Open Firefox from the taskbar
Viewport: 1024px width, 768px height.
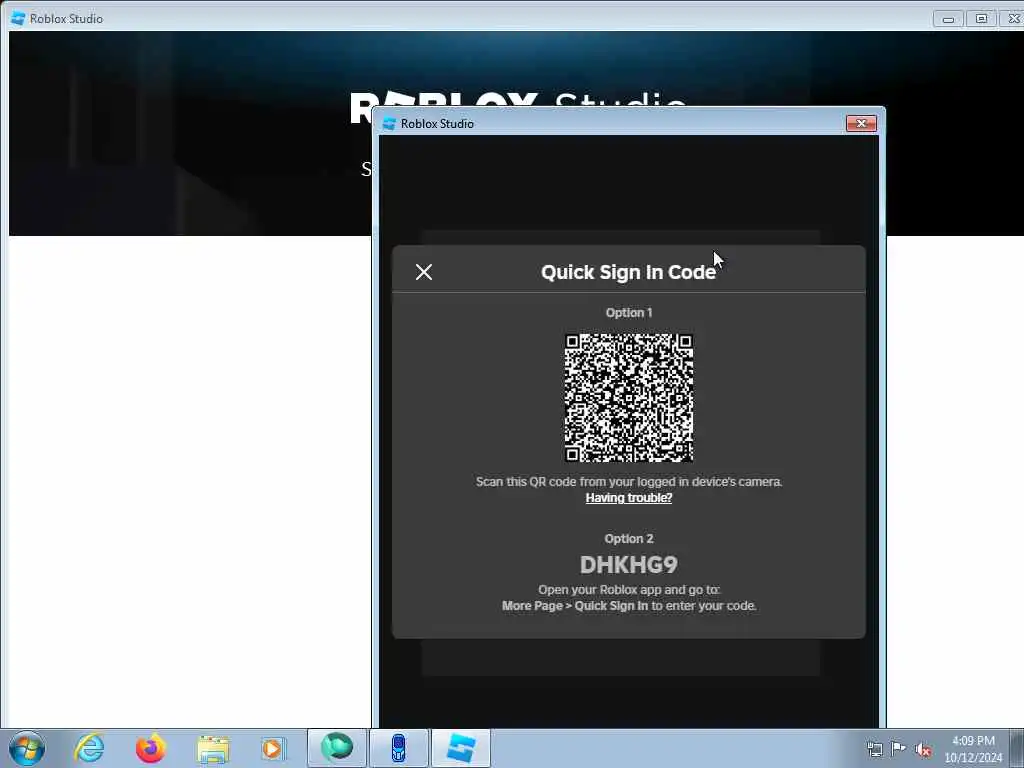pos(150,748)
